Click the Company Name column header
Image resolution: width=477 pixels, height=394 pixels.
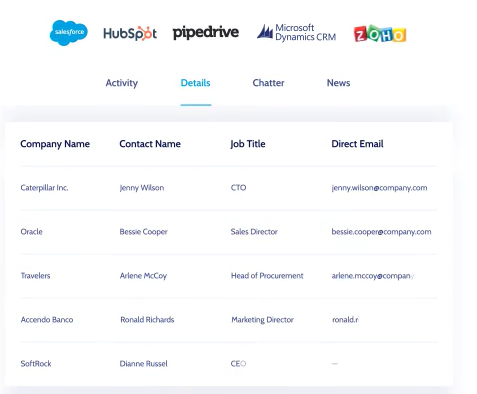55,144
